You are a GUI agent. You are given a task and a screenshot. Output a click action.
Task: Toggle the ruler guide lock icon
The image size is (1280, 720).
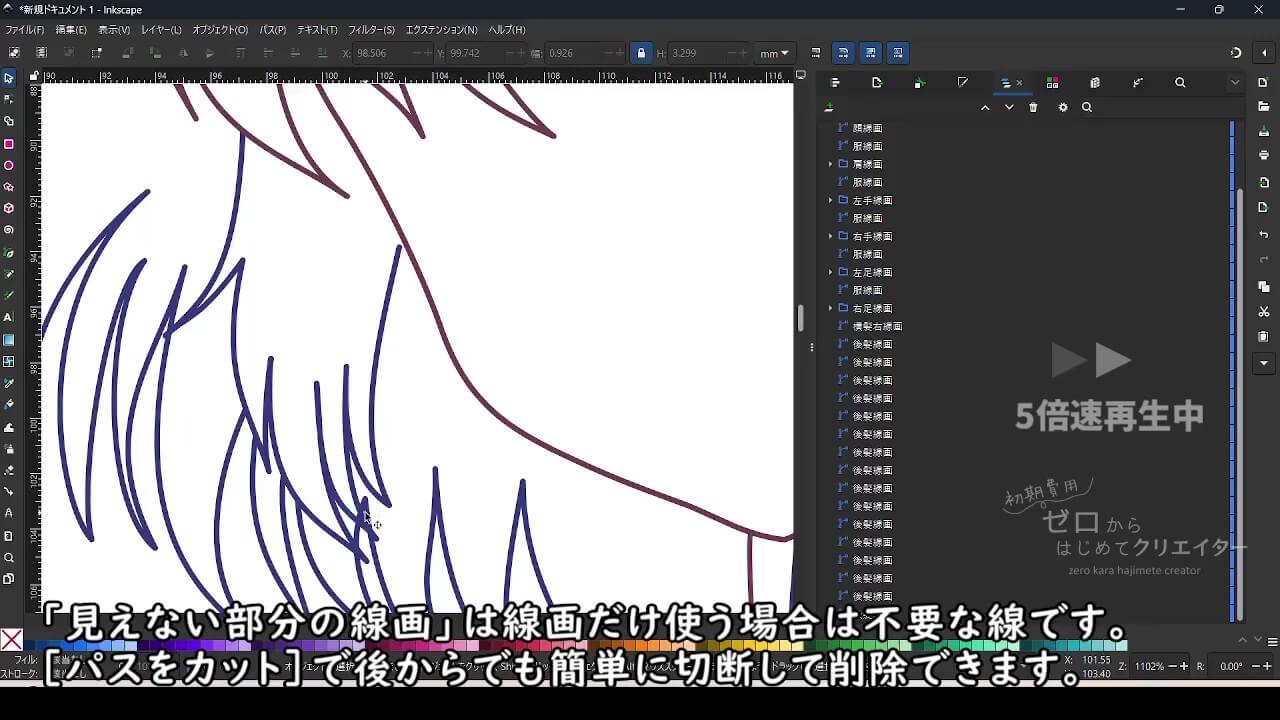click(x=34, y=76)
